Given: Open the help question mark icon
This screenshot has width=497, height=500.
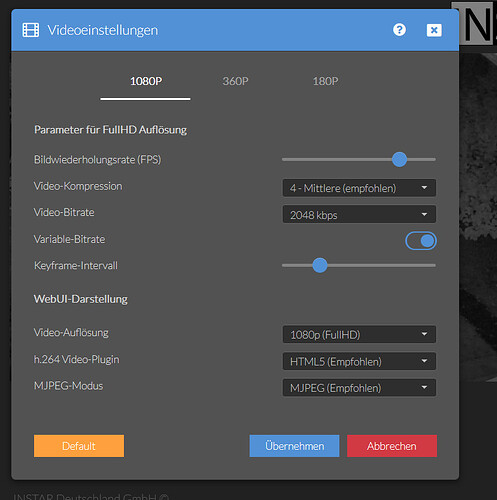Looking at the screenshot, I should [x=399, y=30].
